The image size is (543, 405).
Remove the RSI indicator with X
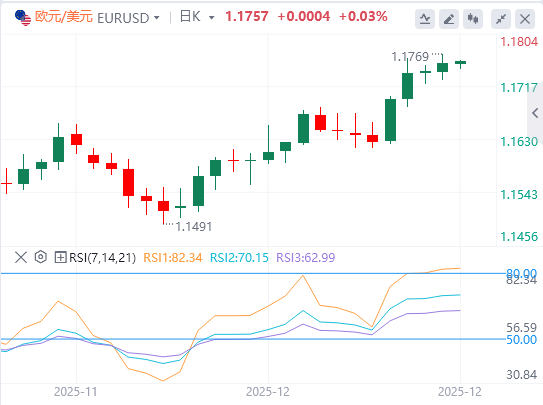(x=21, y=257)
